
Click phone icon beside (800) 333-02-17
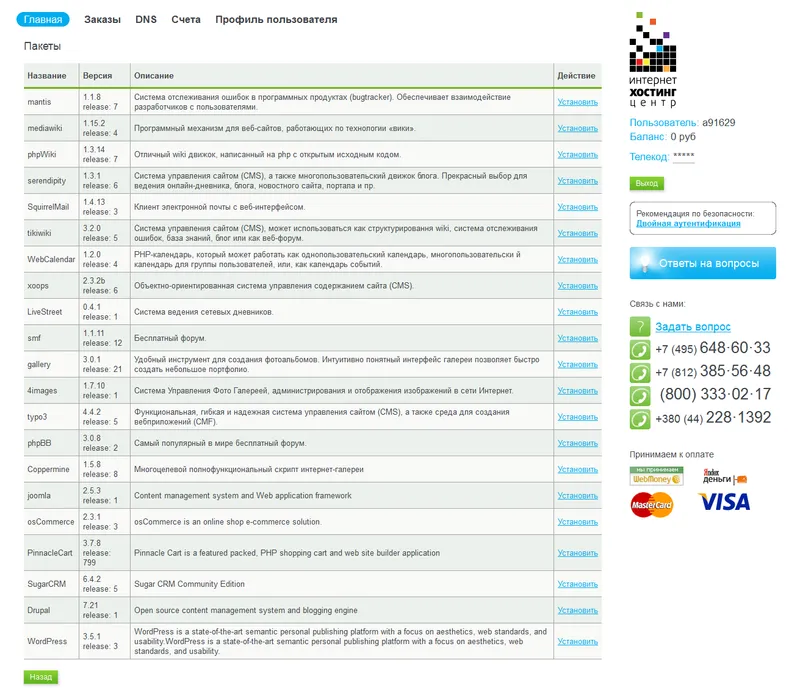click(x=640, y=396)
